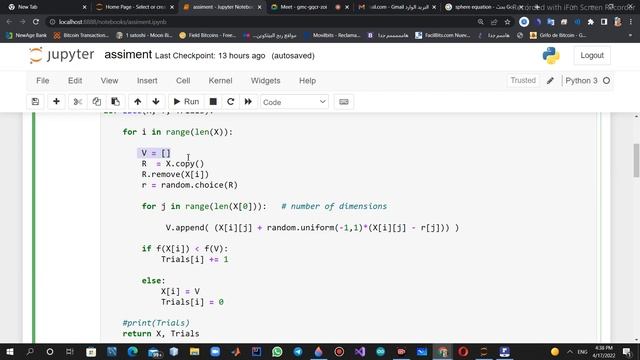
Task: Cut selected cells with scissors icon
Action: (78, 102)
